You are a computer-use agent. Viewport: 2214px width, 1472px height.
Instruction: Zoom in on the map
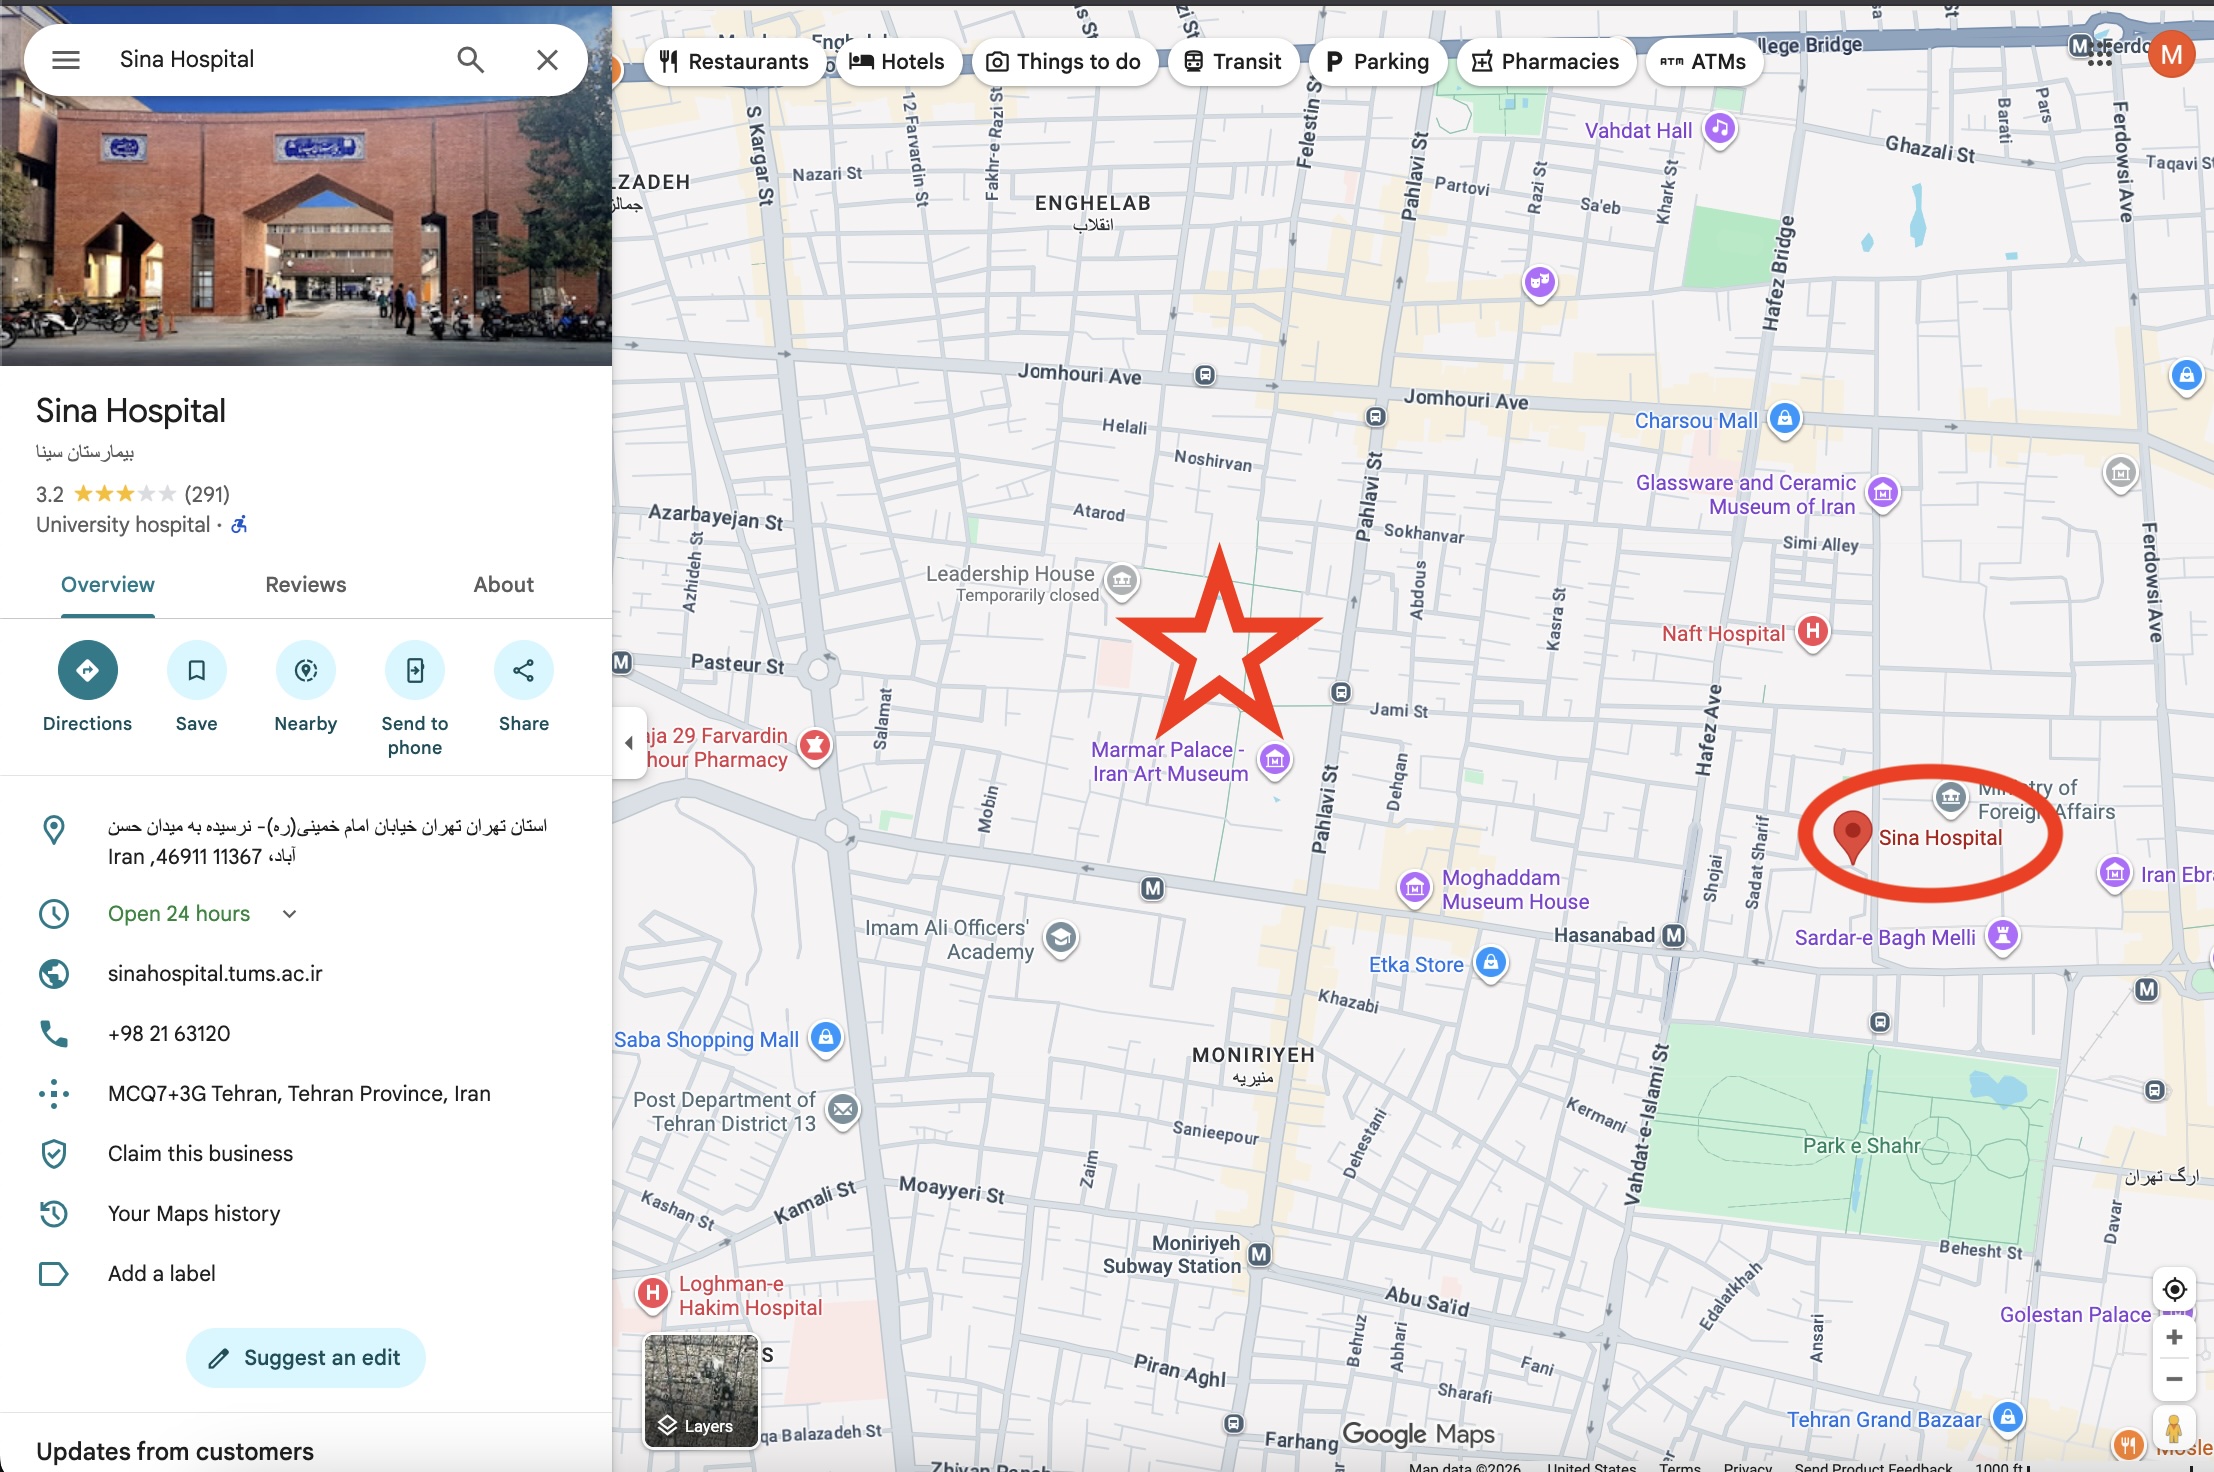[x=2173, y=1337]
